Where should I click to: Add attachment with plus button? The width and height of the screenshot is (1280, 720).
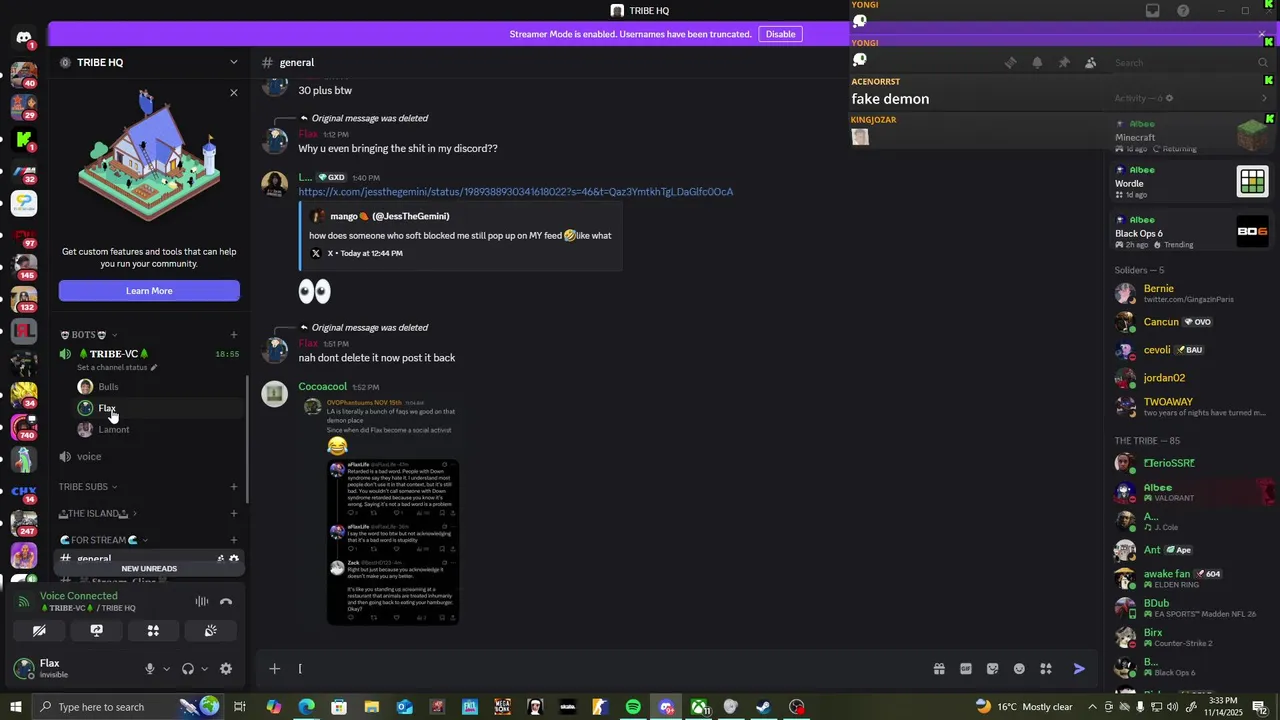click(x=274, y=669)
